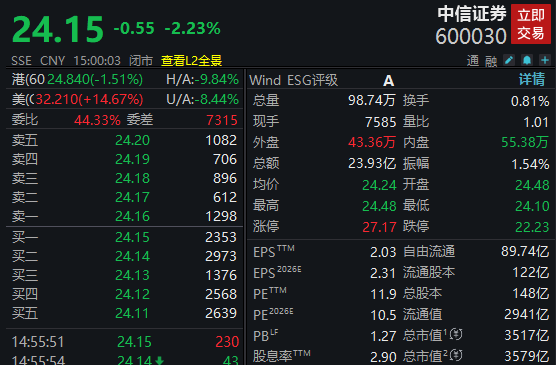The height and width of the screenshot is (365, 556).
Task: Click the yuan icon beside 总市值1
Action: pyautogui.click(x=456, y=334)
